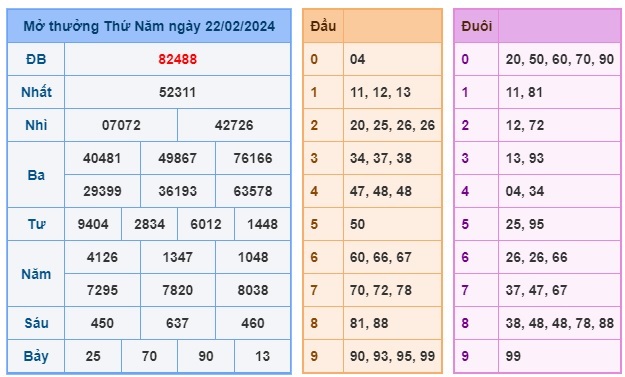Click the Năm prize number 8038

coord(253,291)
